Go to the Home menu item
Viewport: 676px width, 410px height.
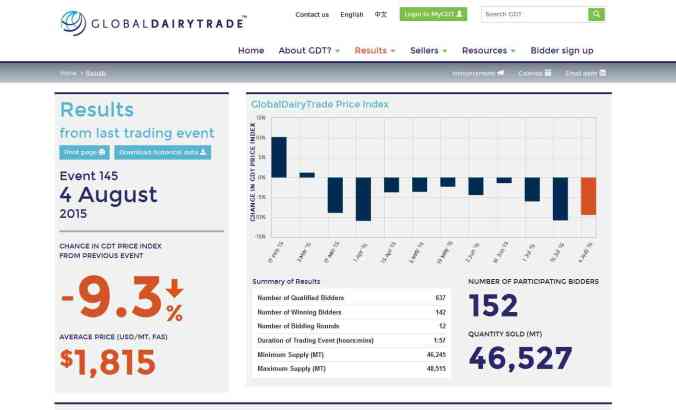click(251, 50)
